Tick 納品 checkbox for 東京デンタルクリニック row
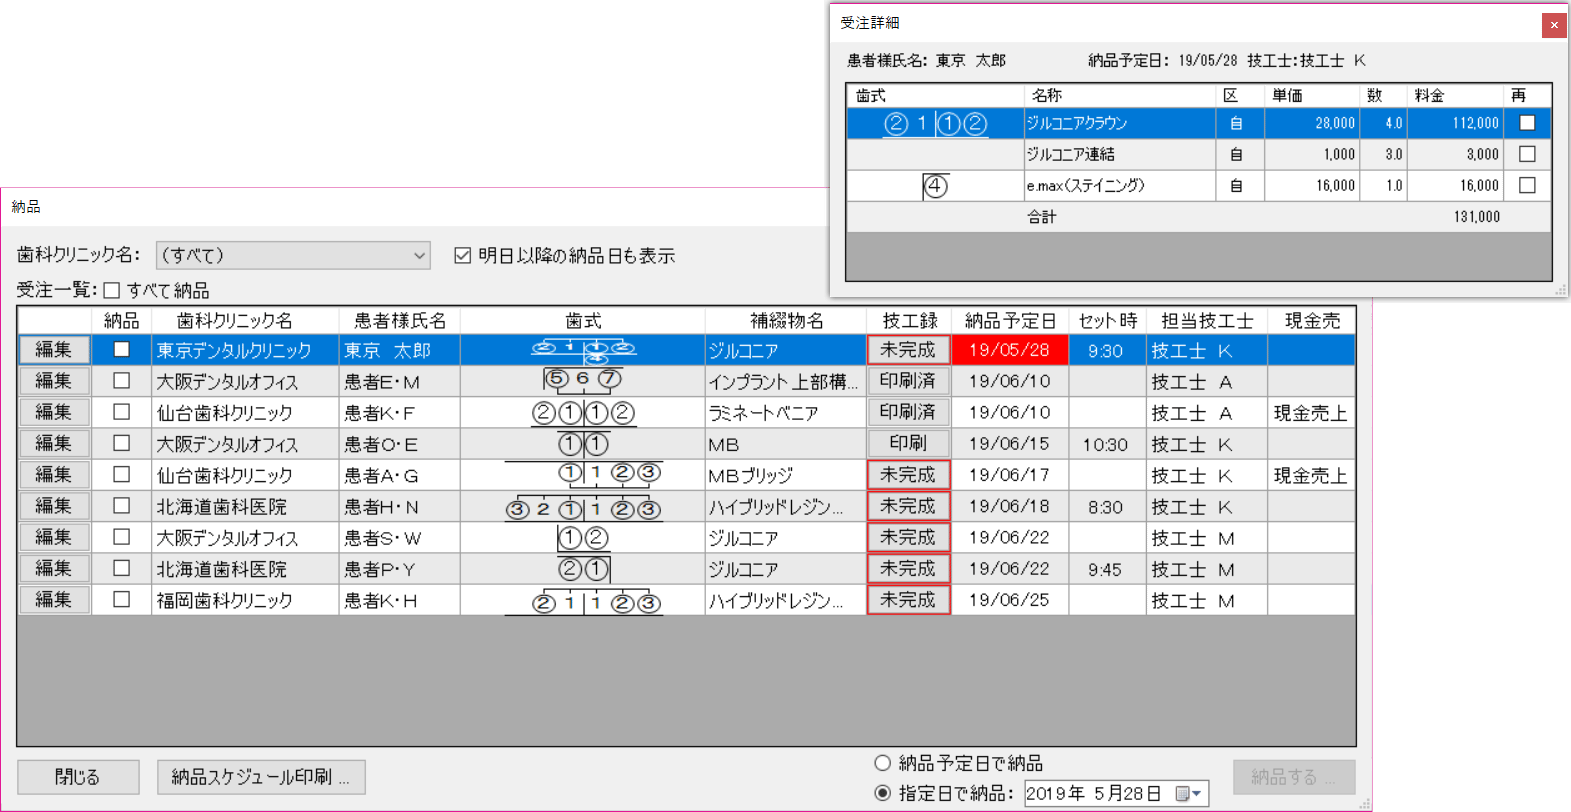This screenshot has width=1571, height=812. tap(121, 350)
